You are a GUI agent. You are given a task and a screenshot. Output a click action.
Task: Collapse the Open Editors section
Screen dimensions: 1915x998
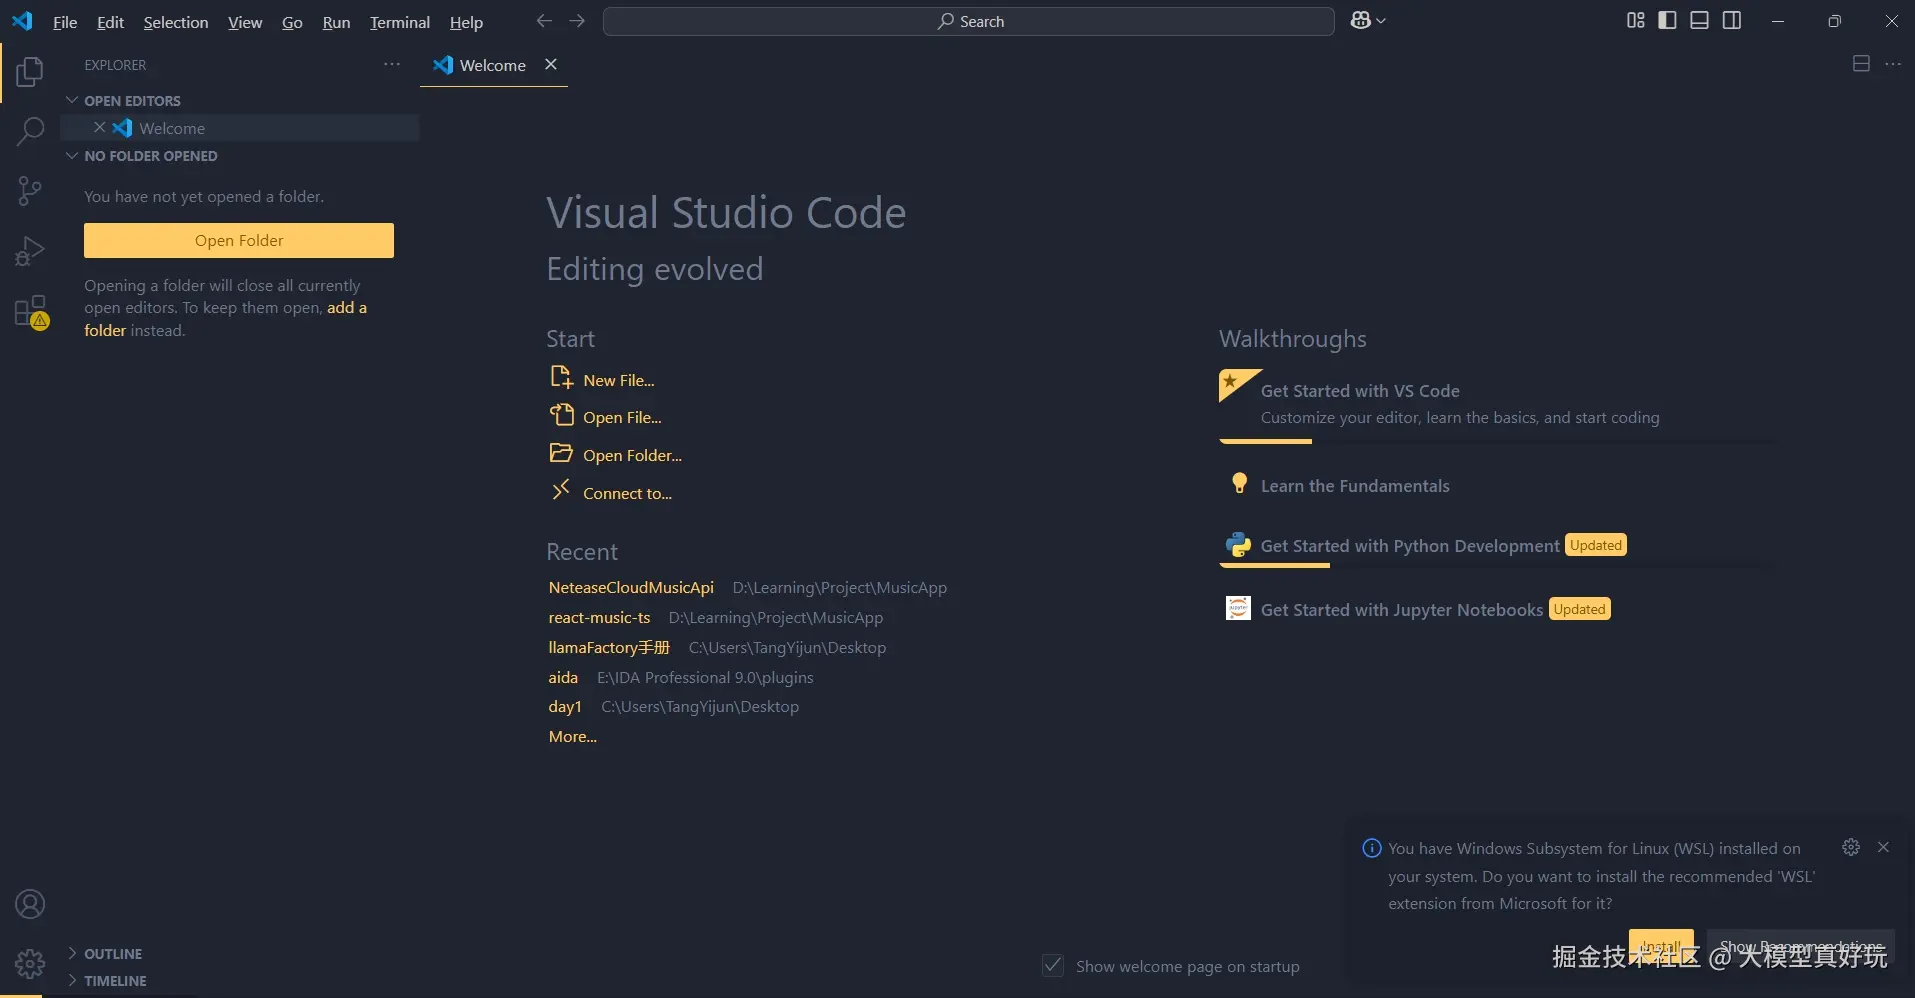click(72, 101)
